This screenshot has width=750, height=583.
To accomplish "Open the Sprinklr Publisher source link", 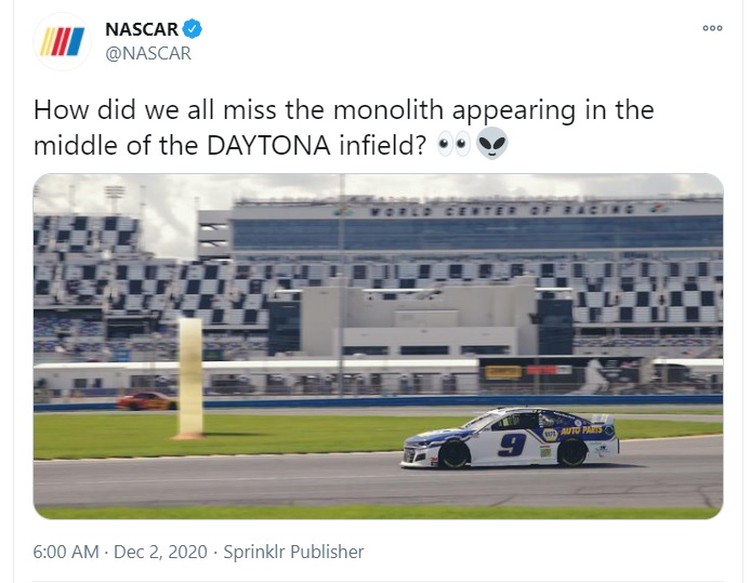I will [294, 551].
